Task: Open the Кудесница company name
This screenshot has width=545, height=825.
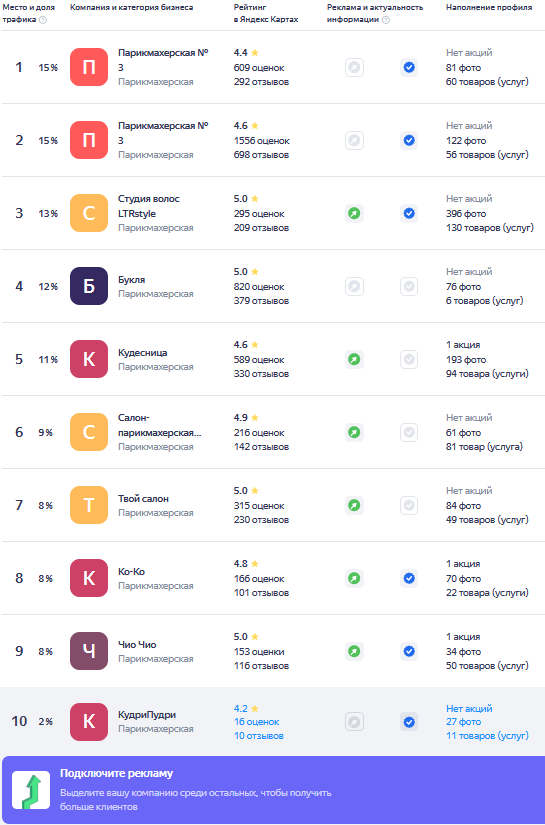Action: pos(143,353)
